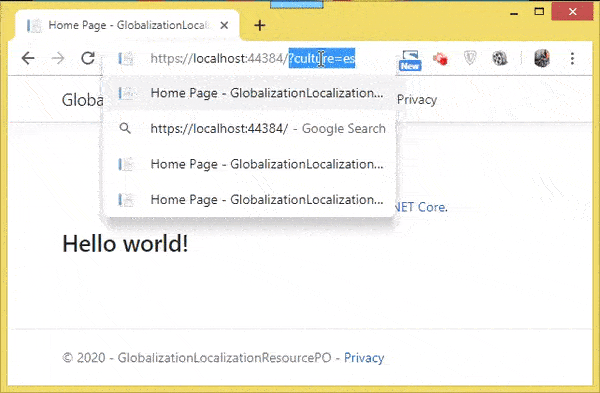Image resolution: width=600 pixels, height=393 pixels.
Task: Close the Home Page browser tab
Action: click(x=224, y=25)
